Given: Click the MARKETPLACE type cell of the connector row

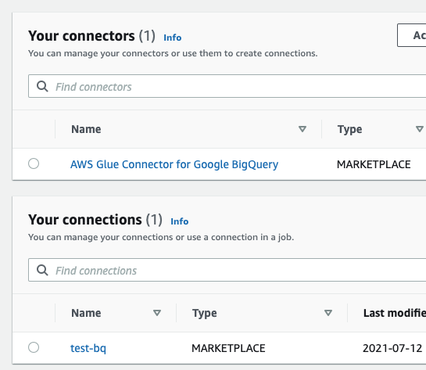Looking at the screenshot, I should (373, 164).
